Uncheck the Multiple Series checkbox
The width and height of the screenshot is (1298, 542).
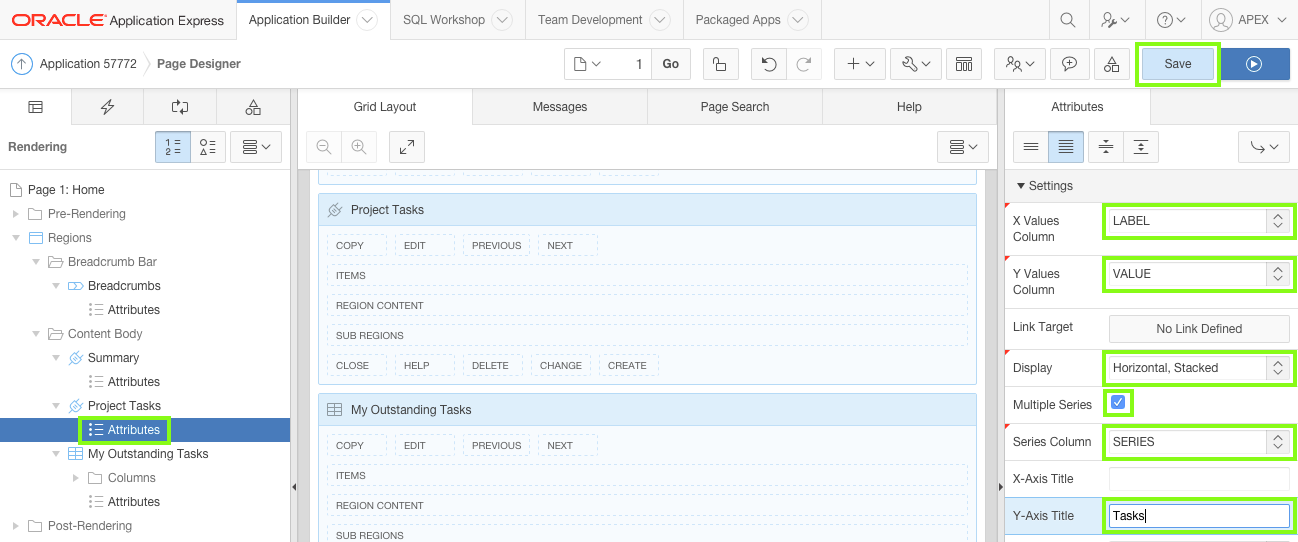tap(1118, 403)
